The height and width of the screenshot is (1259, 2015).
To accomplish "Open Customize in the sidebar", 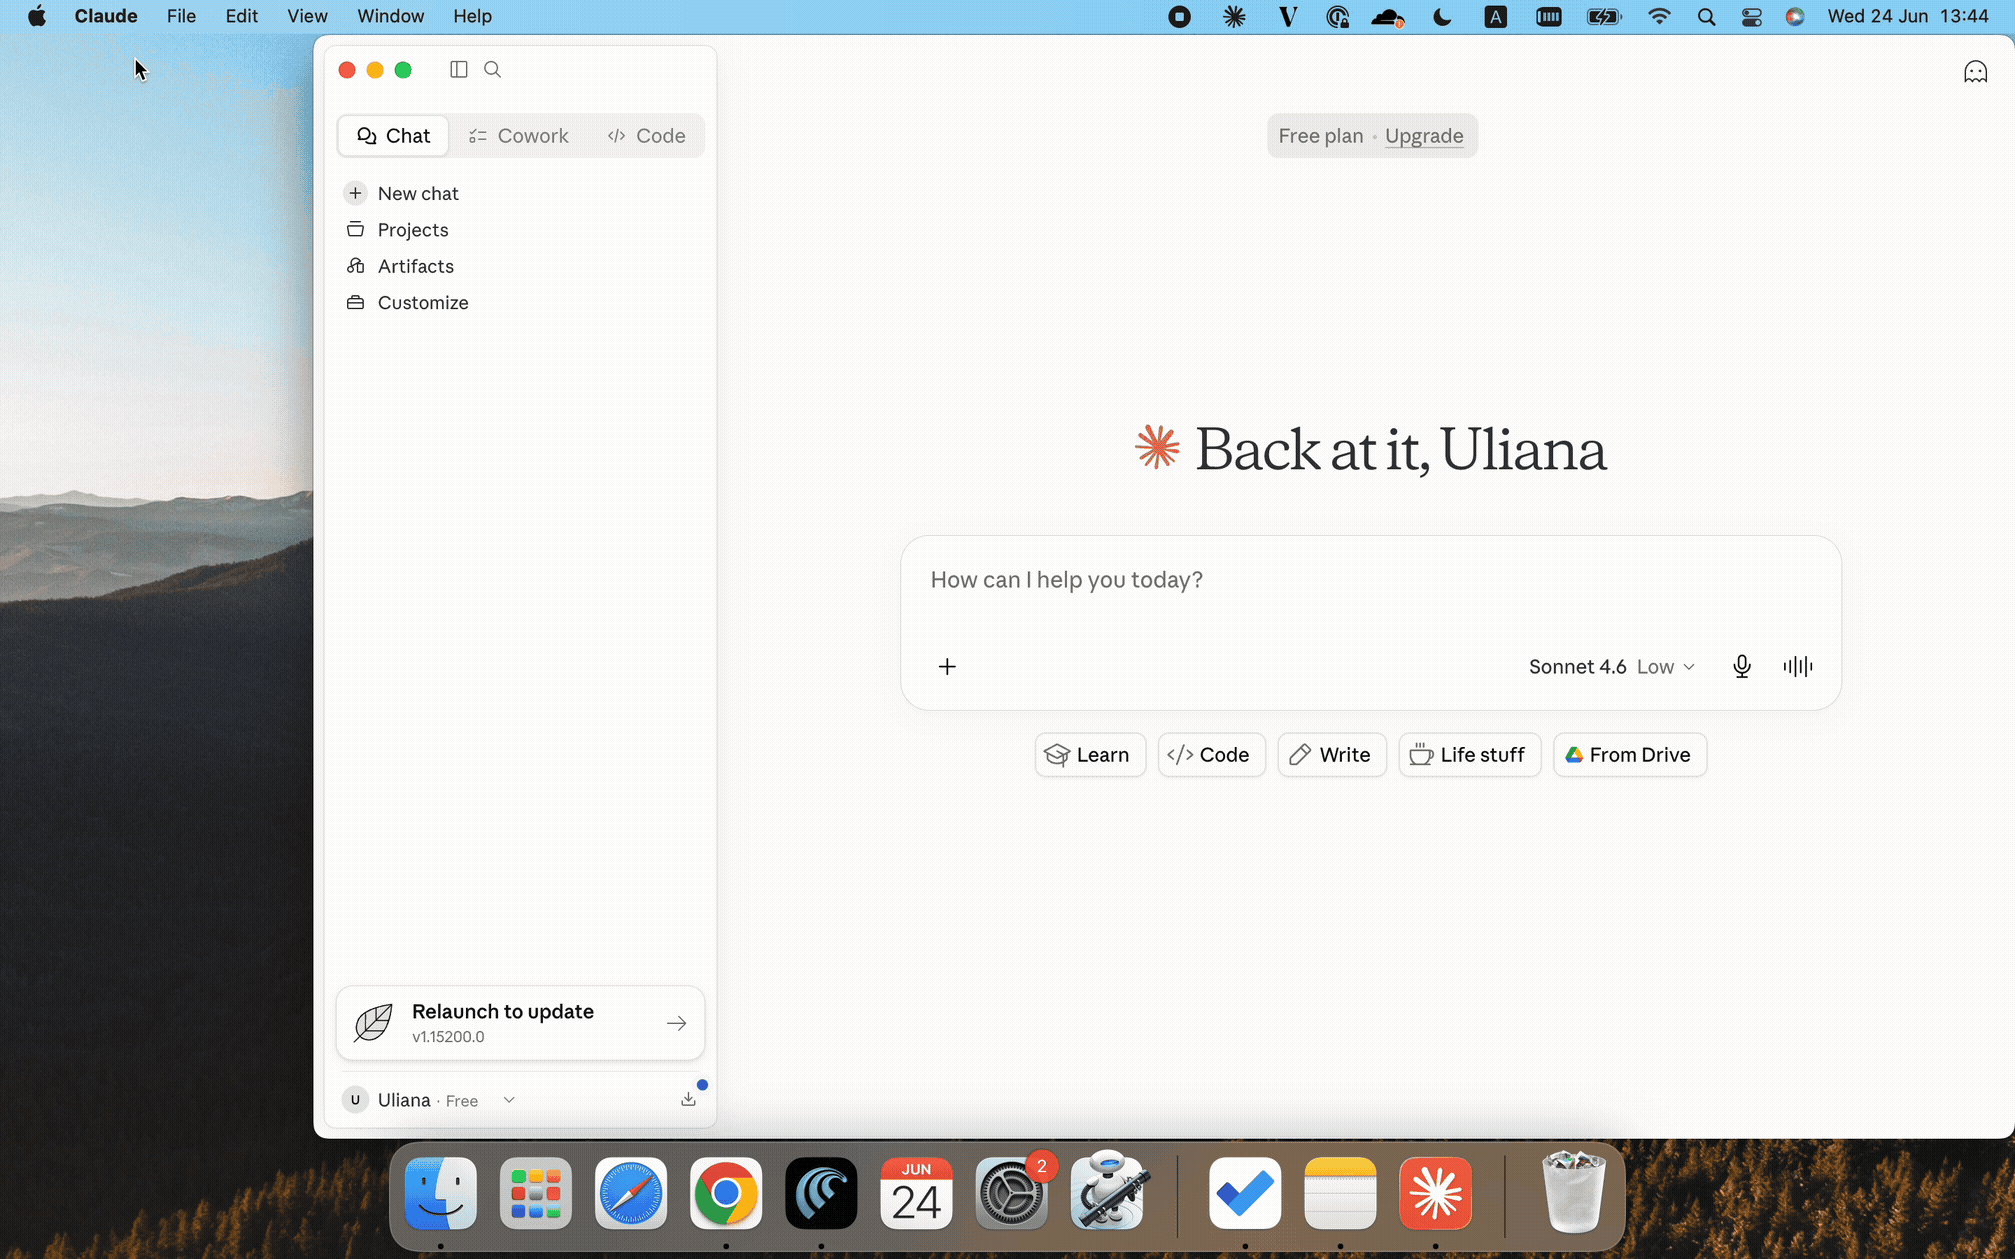I will pos(422,302).
